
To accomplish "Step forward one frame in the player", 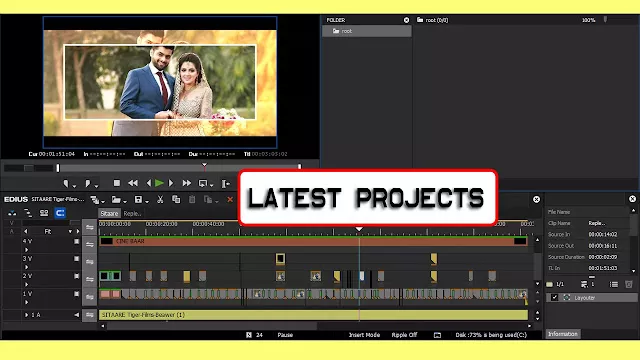I will (171, 183).
